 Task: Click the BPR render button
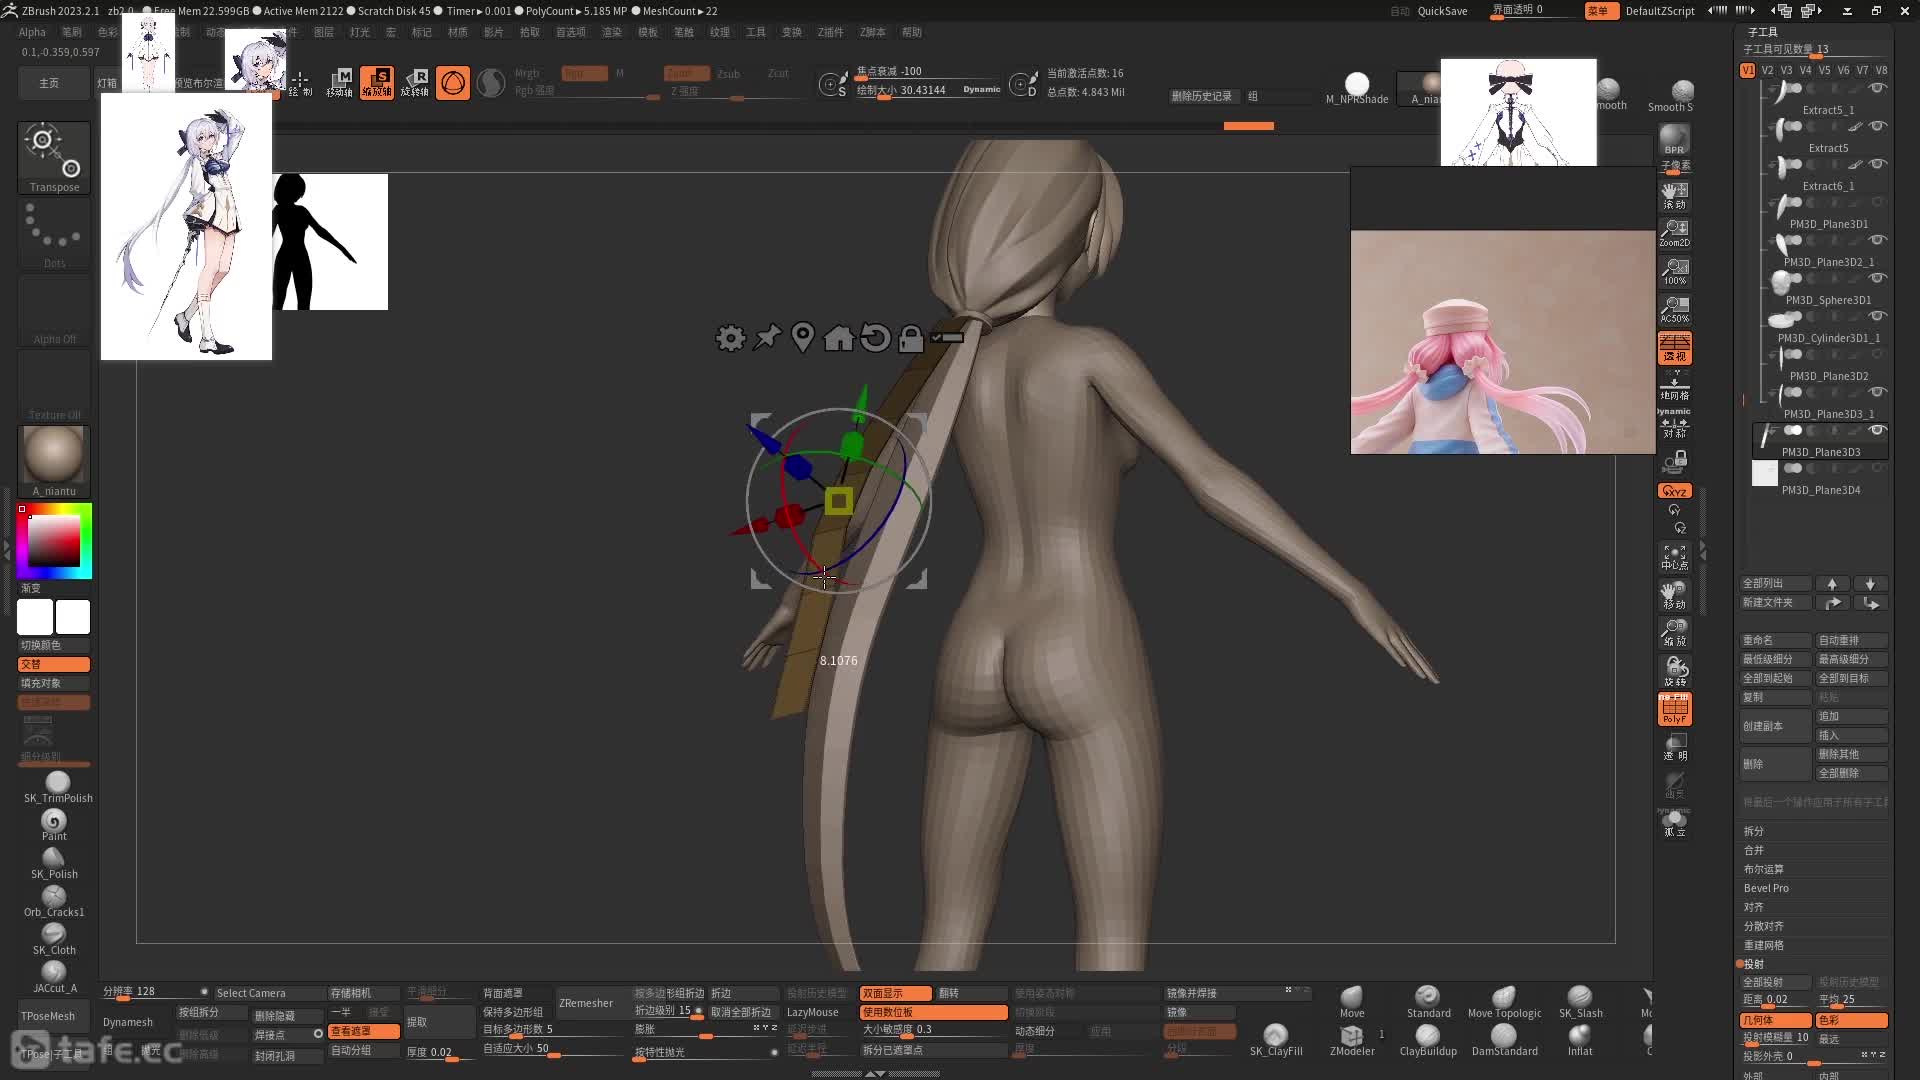[x=1674, y=140]
